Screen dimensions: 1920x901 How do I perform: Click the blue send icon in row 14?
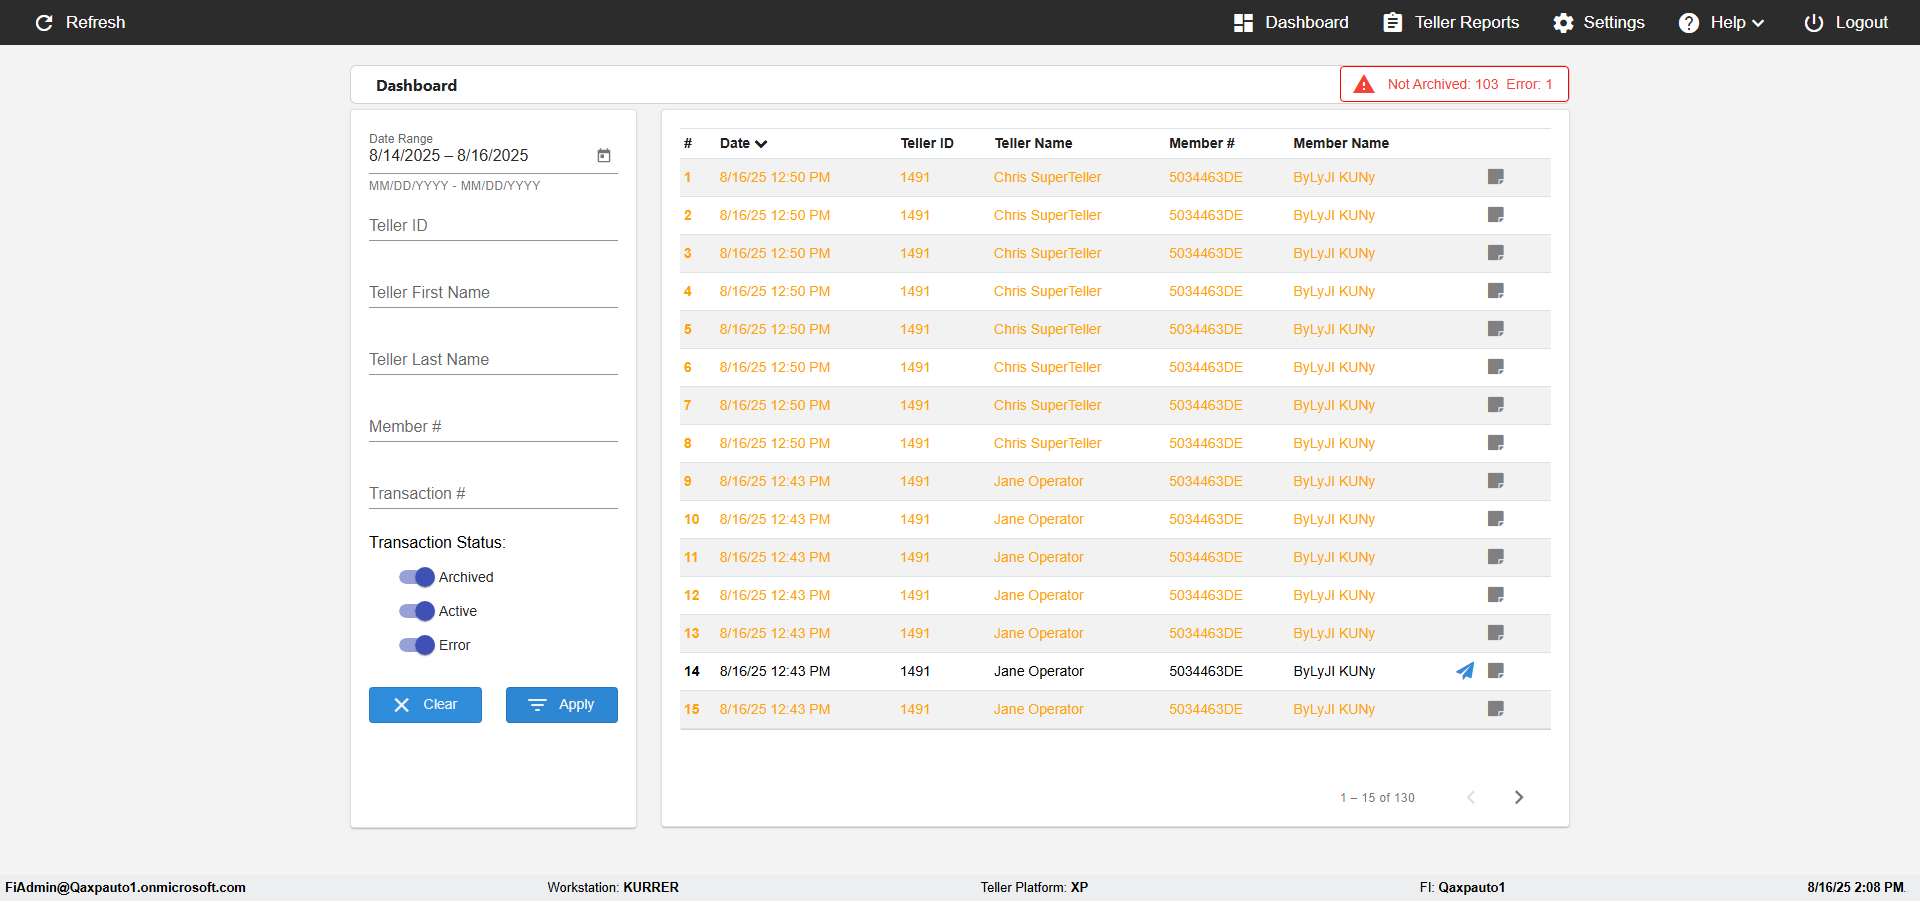tap(1465, 671)
